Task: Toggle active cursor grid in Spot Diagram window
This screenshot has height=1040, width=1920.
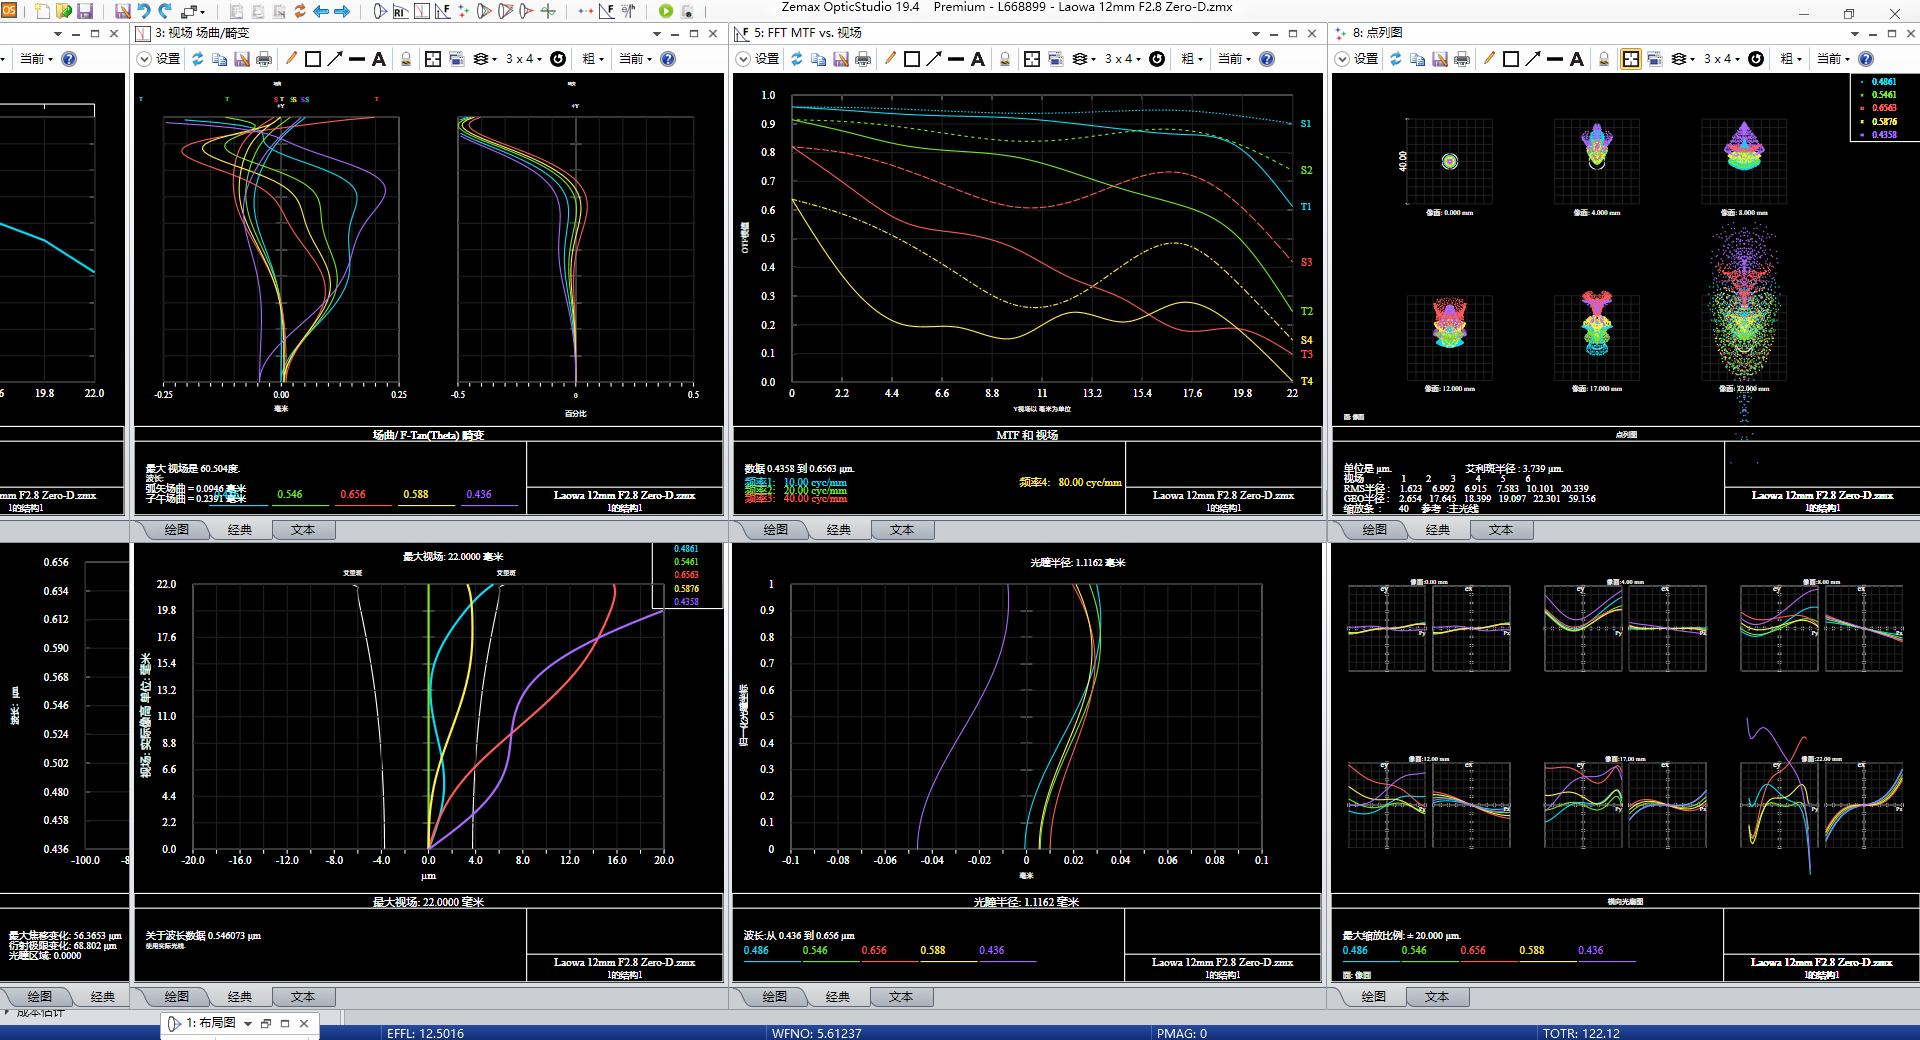Action: [1631, 59]
